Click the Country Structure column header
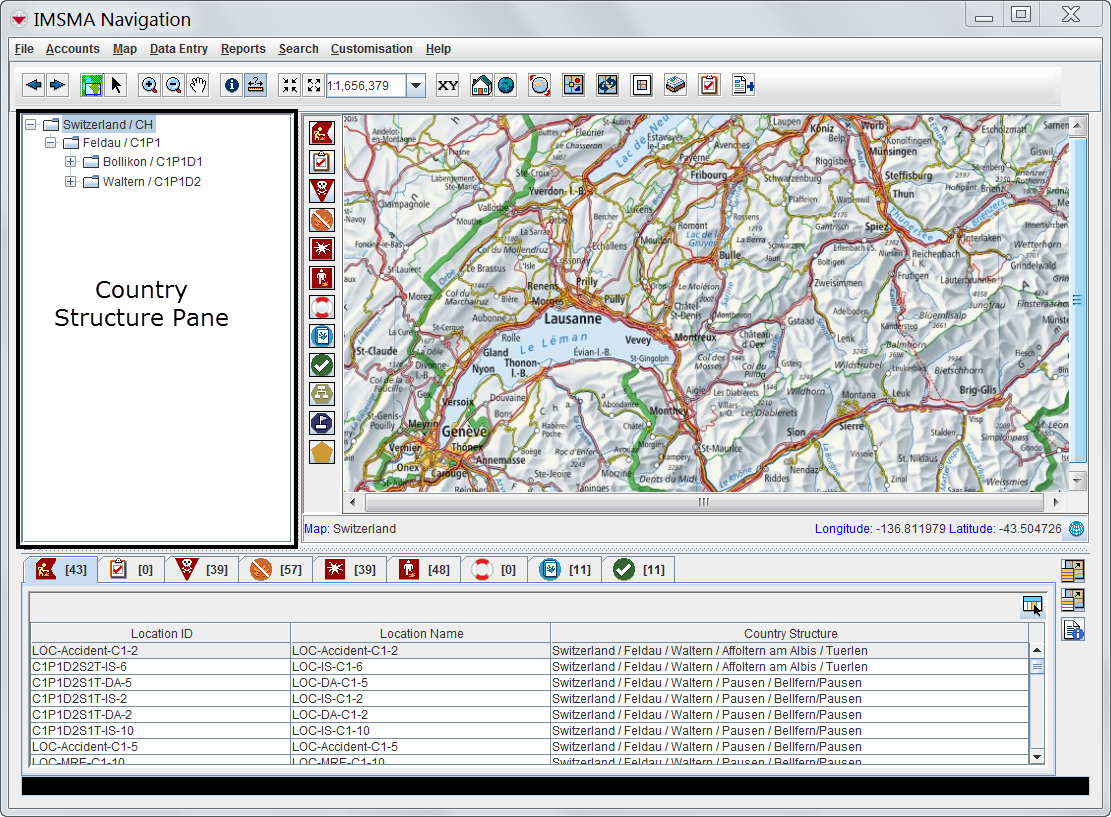The image size is (1111, 817). [x=790, y=633]
